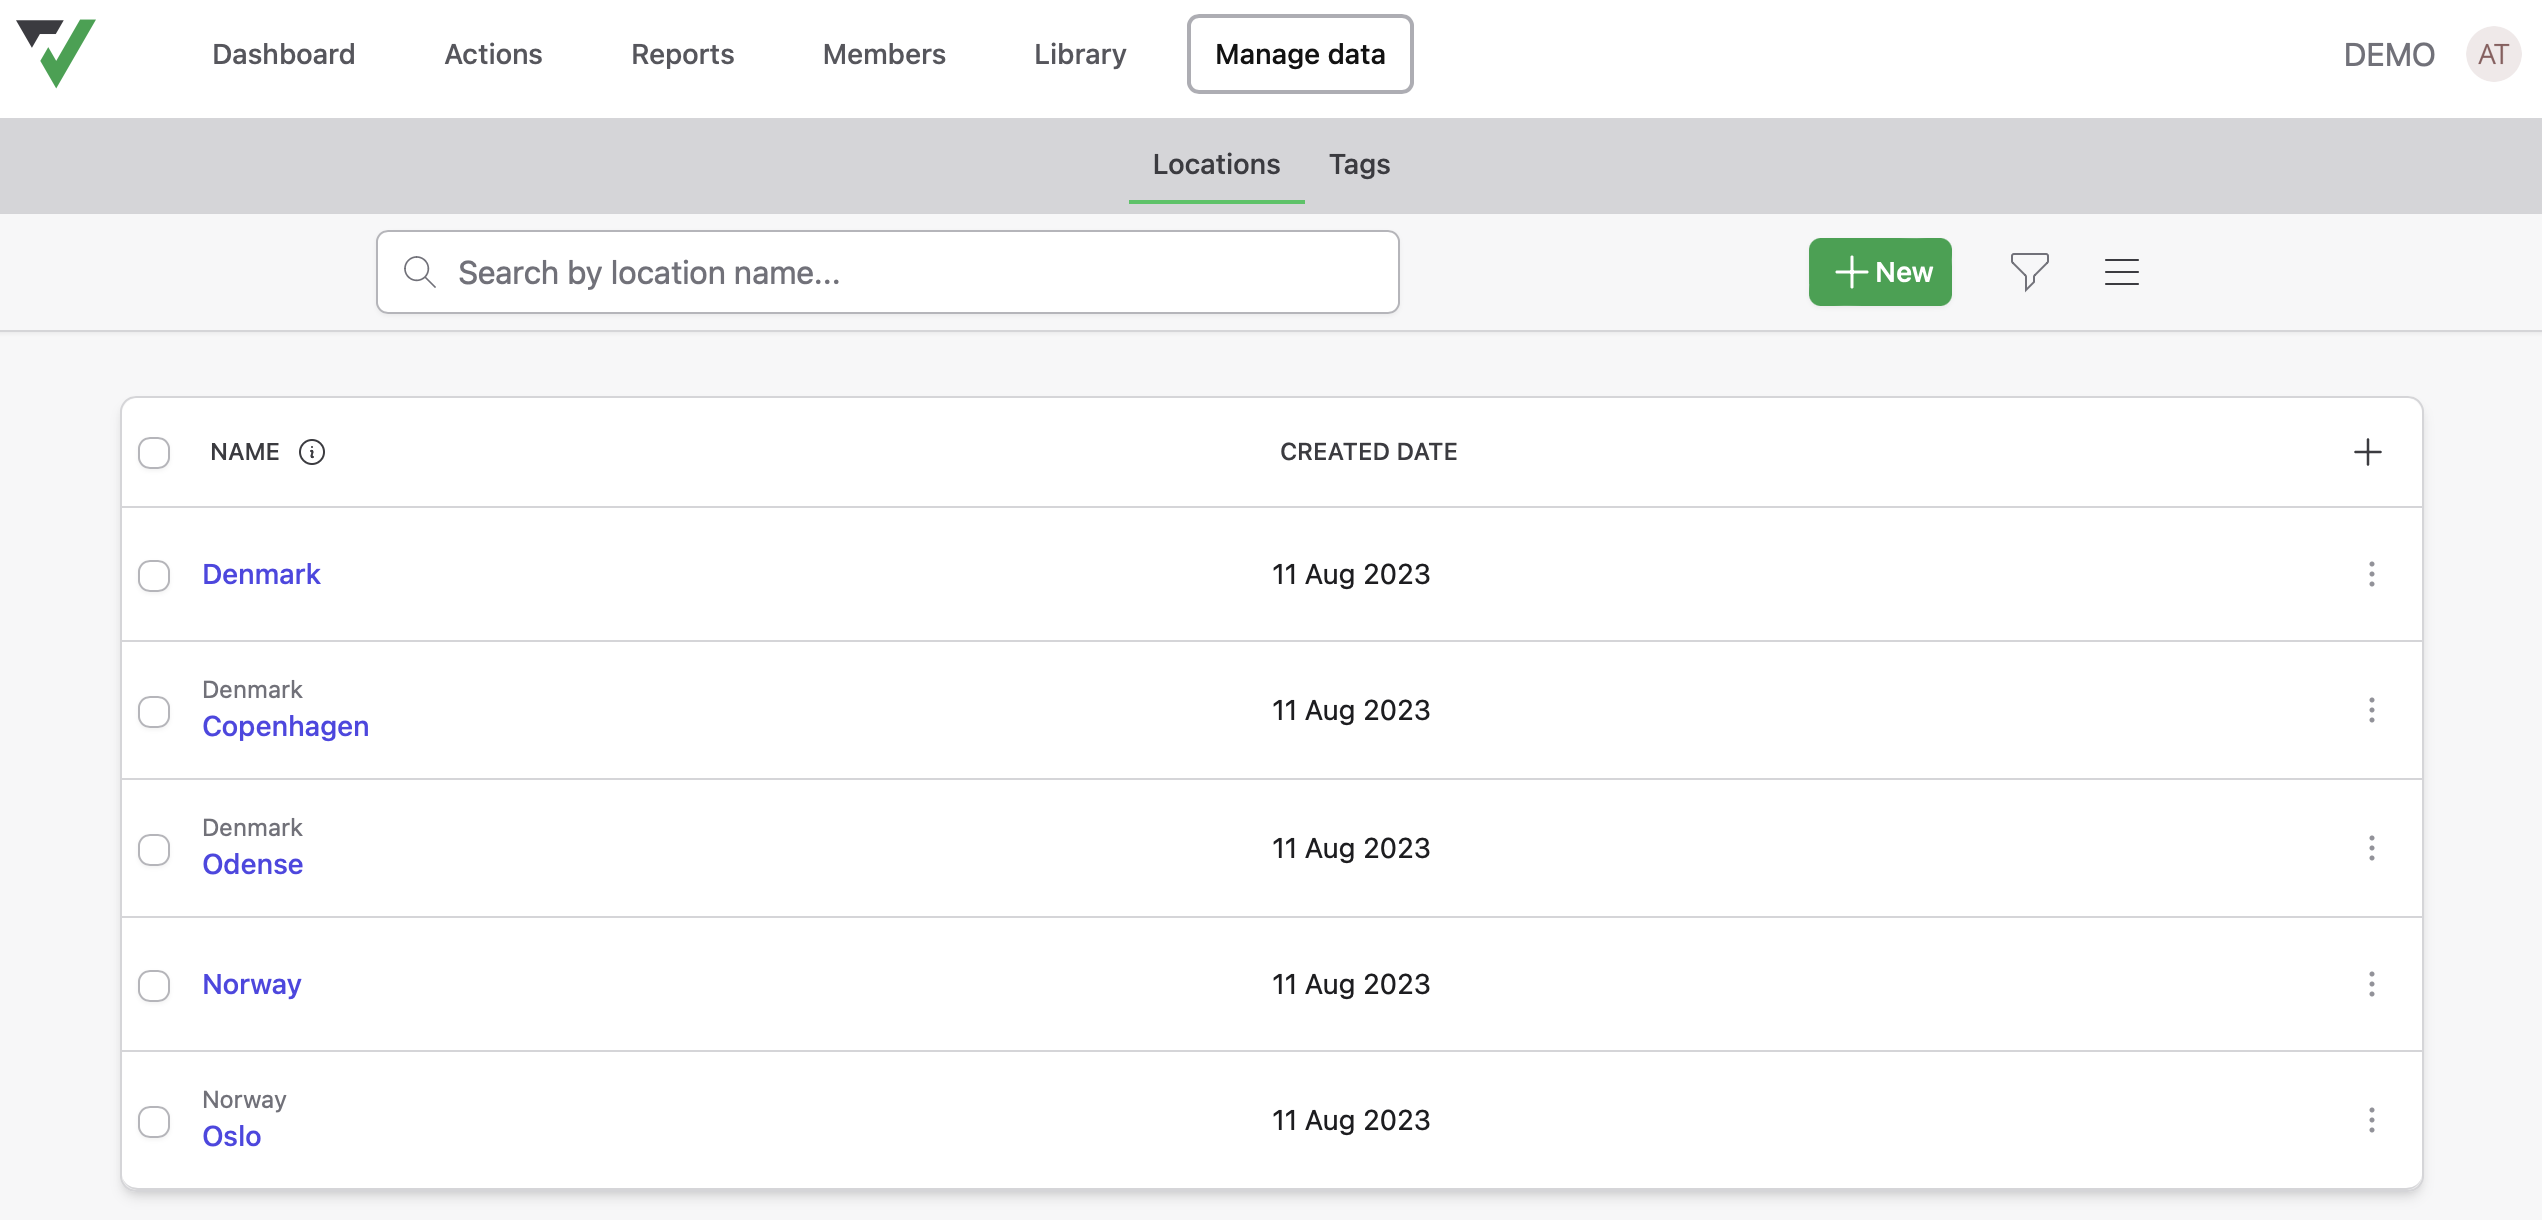Click the created date in Norway row
Image resolution: width=2542 pixels, height=1220 pixels.
pyautogui.click(x=1351, y=984)
